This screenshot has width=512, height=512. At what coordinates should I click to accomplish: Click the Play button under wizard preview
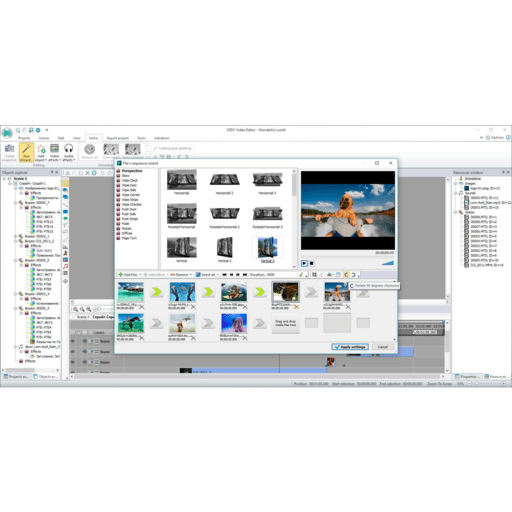coord(304,263)
